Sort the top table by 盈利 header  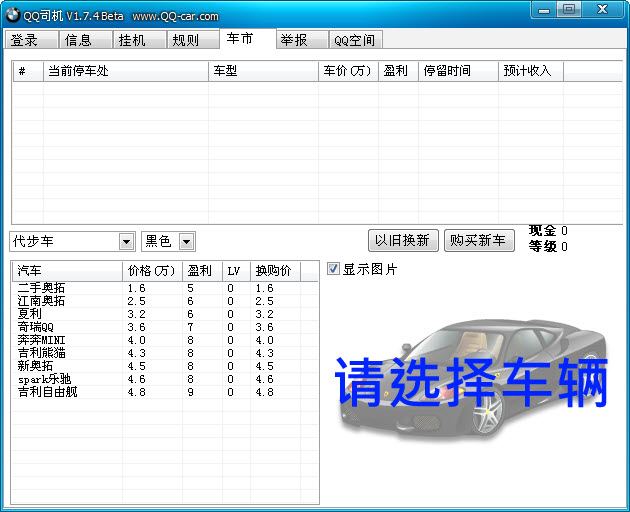[x=398, y=71]
